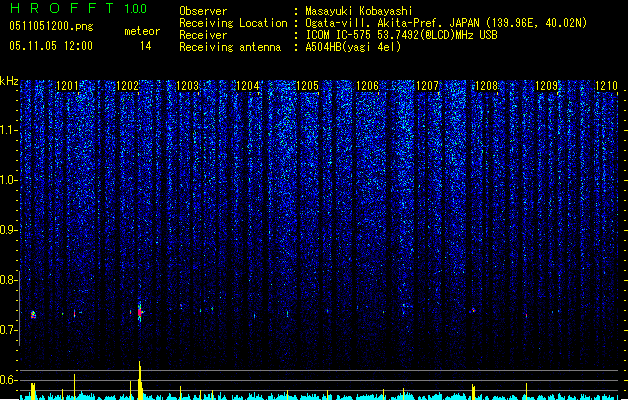This screenshot has height=400, width=629.
Task: Click the HROFFT title text
Action: pos(62,8)
